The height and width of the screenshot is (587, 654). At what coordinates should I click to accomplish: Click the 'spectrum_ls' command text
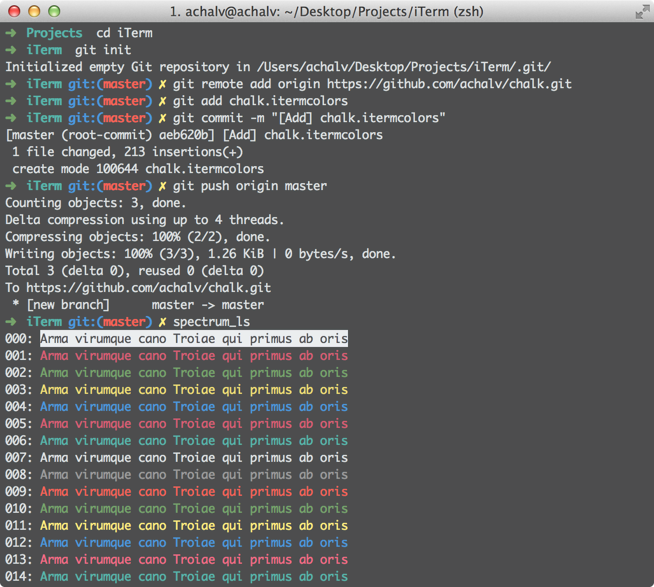click(x=211, y=322)
